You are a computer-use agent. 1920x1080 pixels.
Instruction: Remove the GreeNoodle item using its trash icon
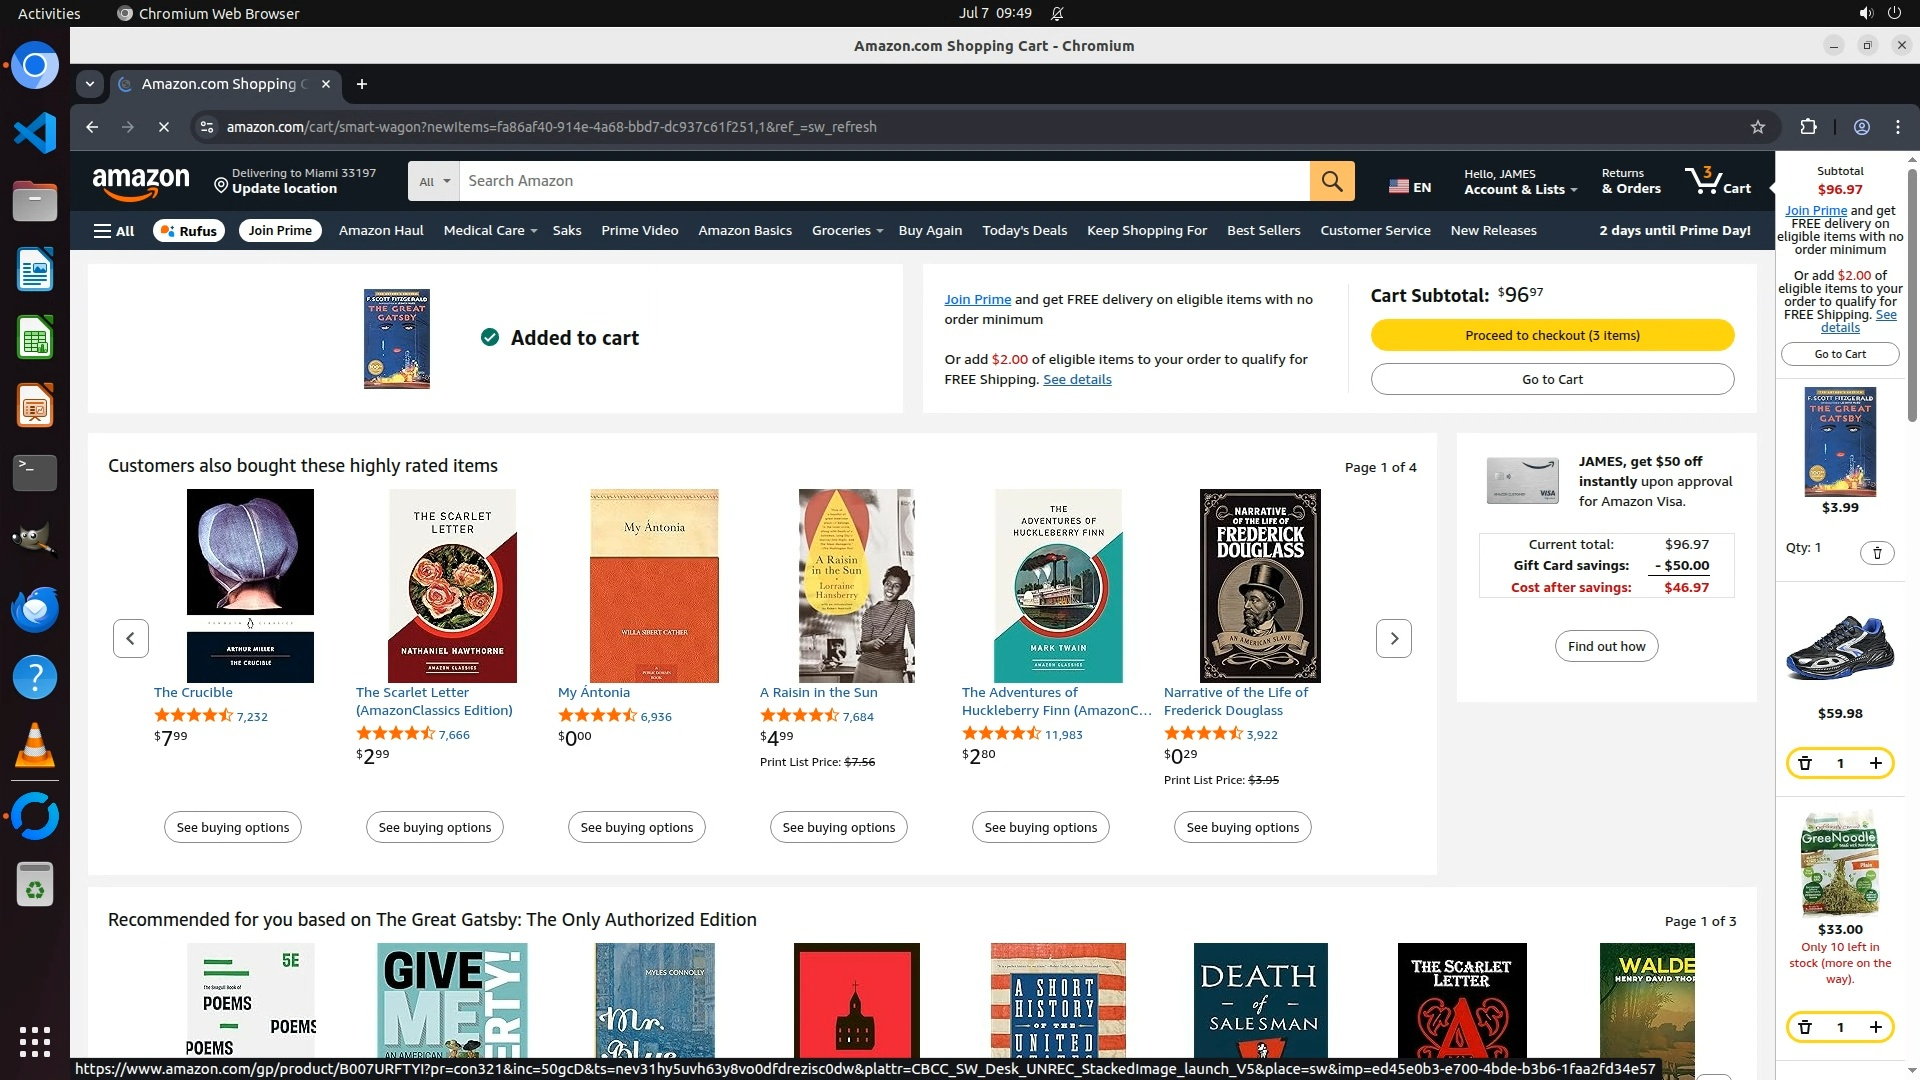coord(1805,1027)
